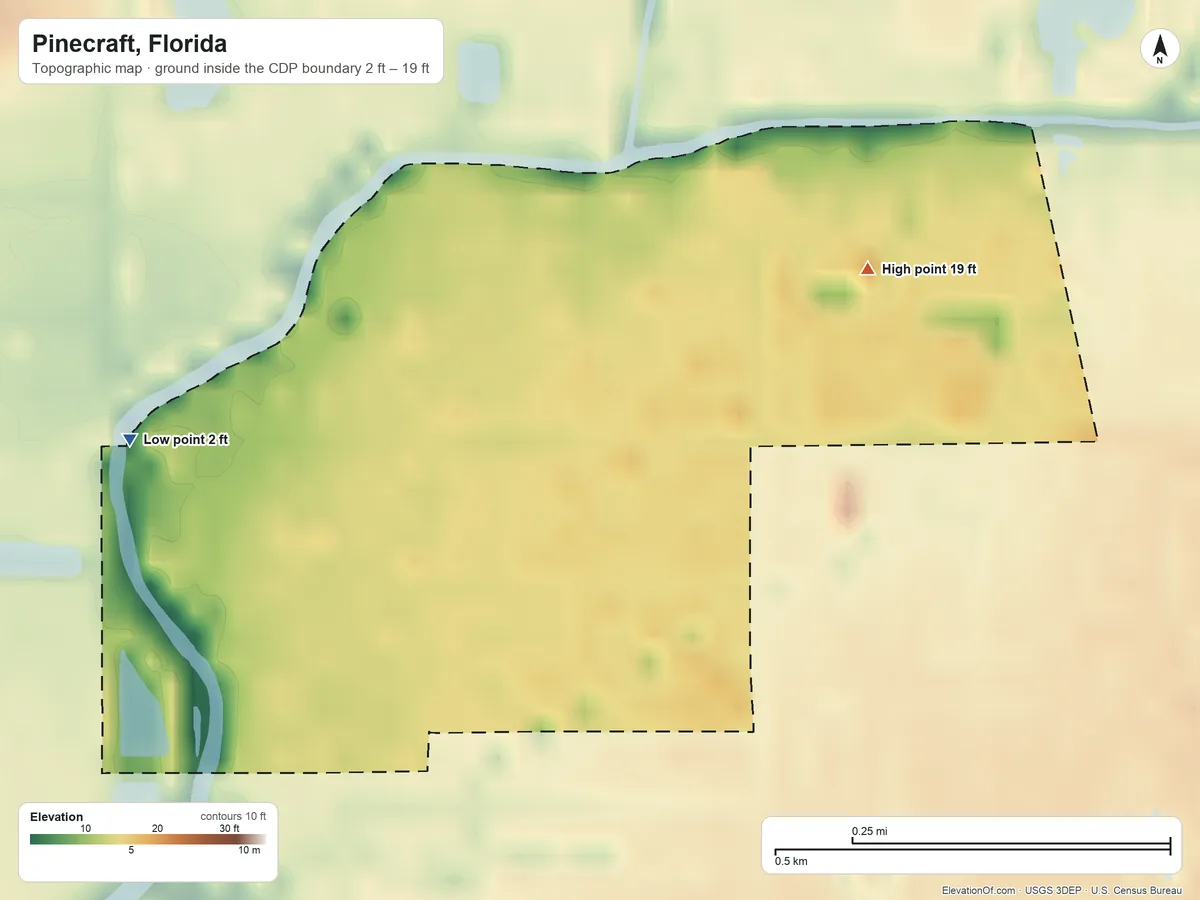
Task: Click the 'Pinecraft, Florida' map title
Action: (129, 44)
